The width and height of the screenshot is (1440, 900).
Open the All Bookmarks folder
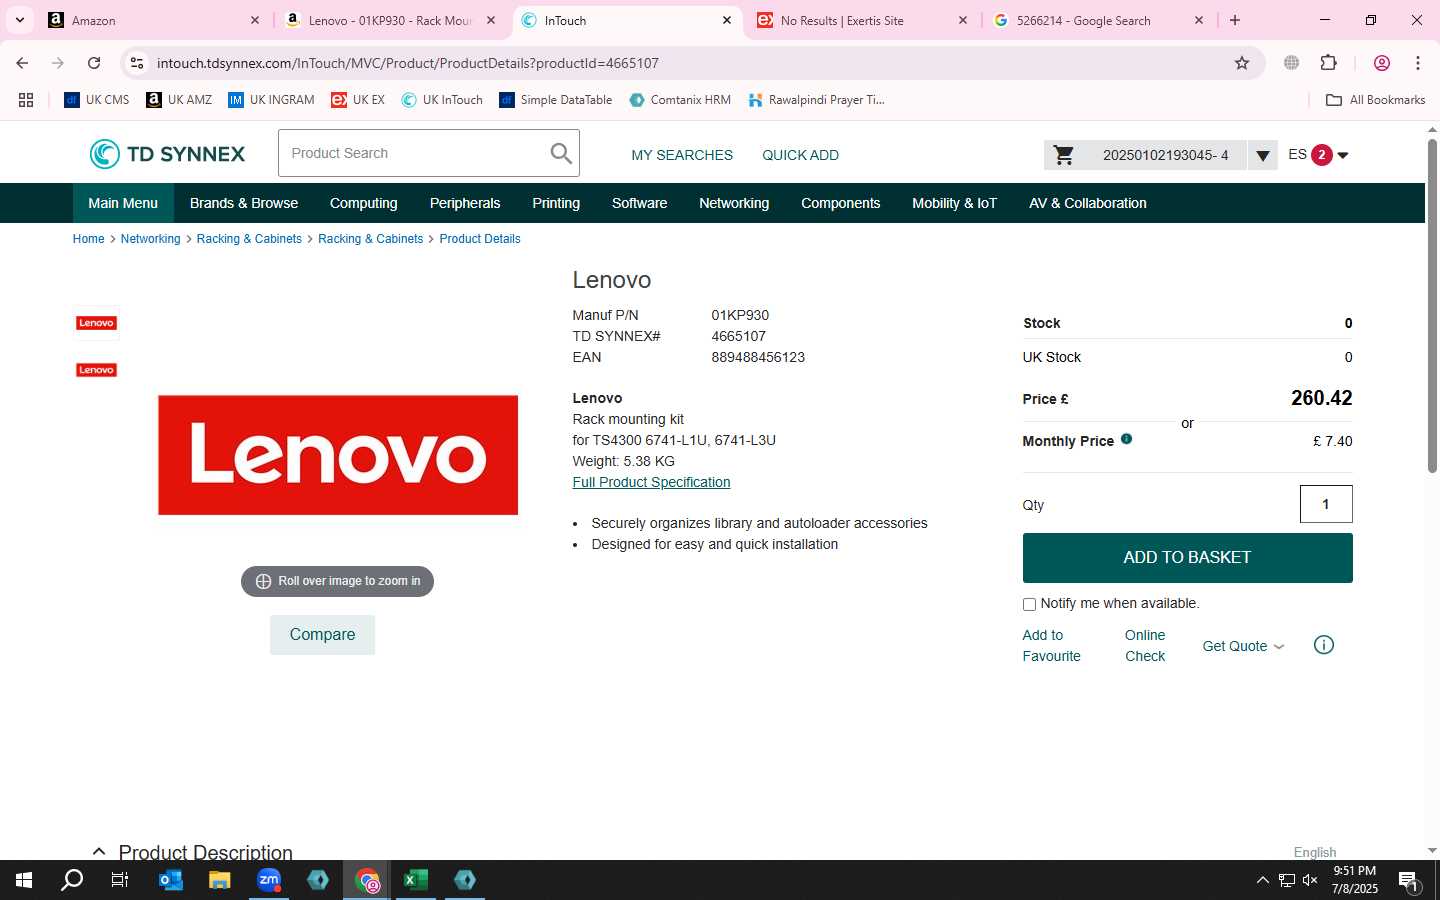[1375, 100]
